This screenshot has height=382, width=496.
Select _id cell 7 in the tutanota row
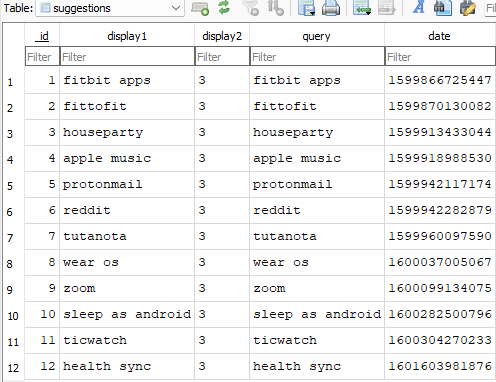pos(42,236)
